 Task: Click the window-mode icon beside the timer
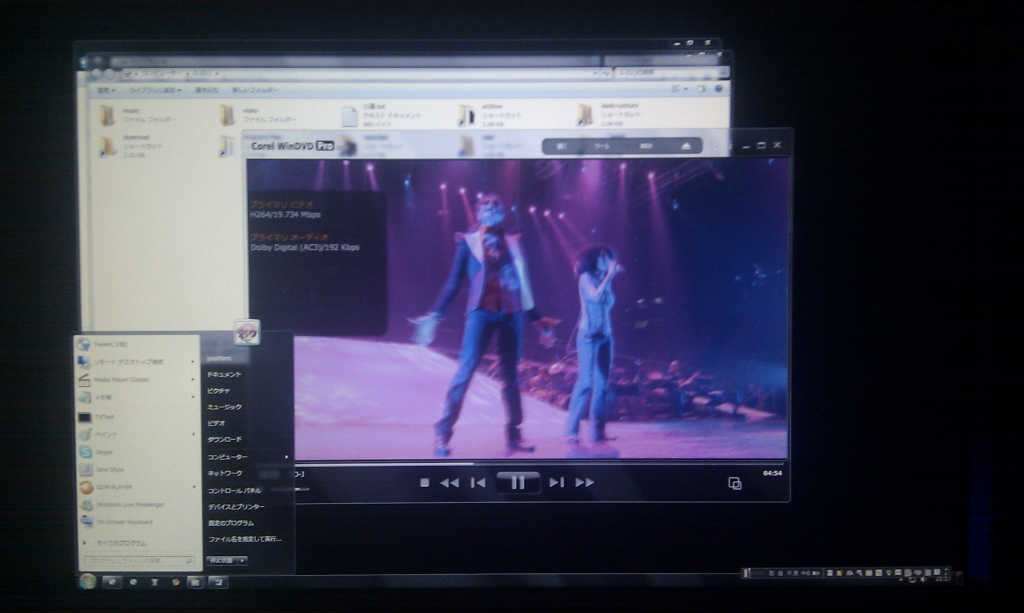735,483
